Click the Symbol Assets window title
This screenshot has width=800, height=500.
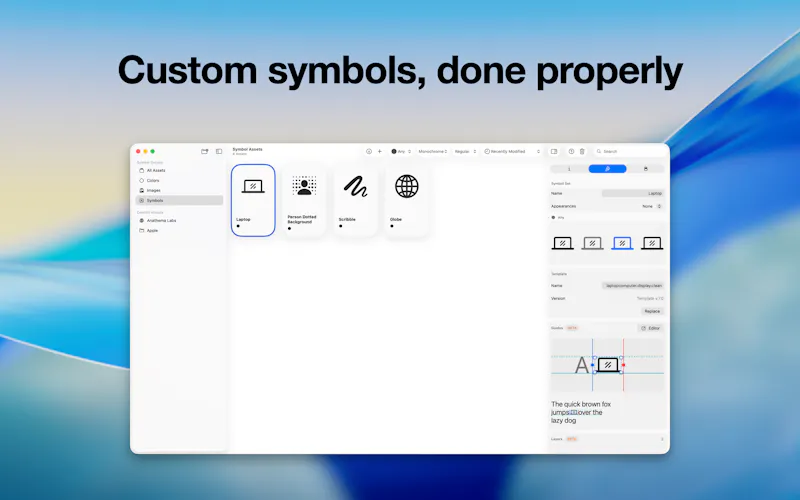(x=247, y=149)
